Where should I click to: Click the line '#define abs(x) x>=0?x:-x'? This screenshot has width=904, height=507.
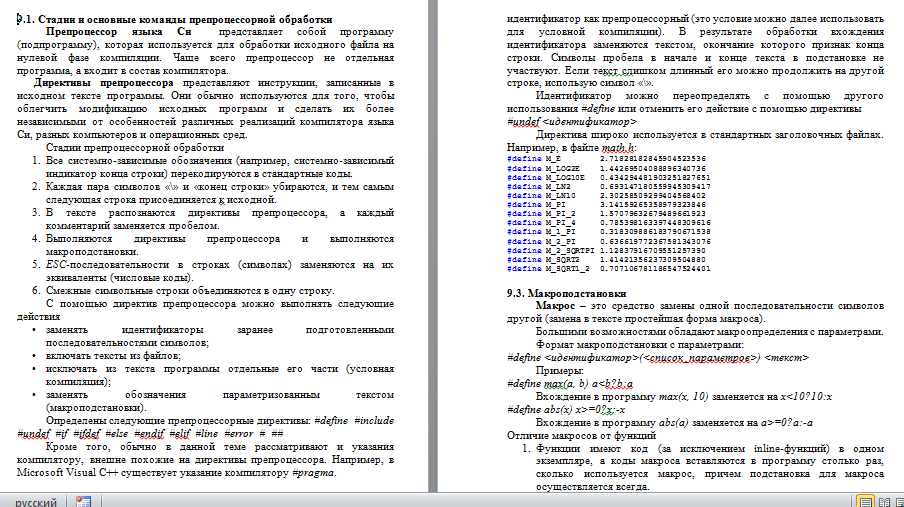[566, 409]
